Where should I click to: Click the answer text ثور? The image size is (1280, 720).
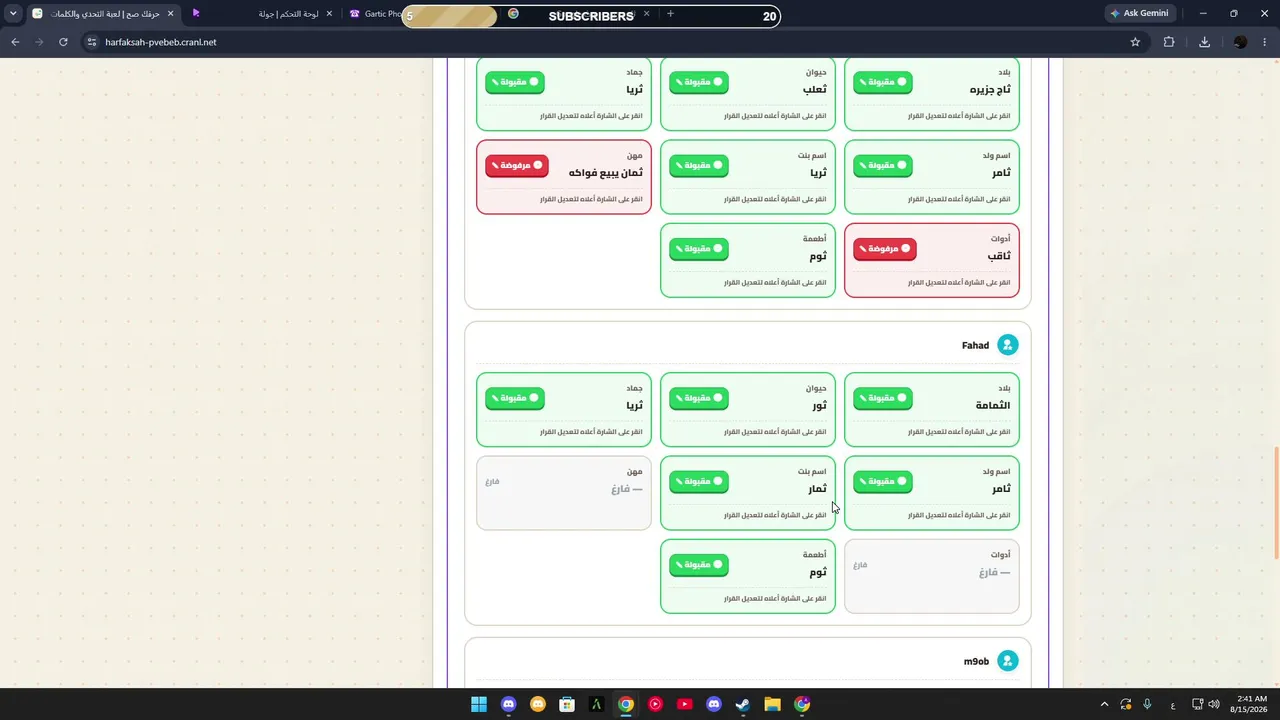coord(819,406)
